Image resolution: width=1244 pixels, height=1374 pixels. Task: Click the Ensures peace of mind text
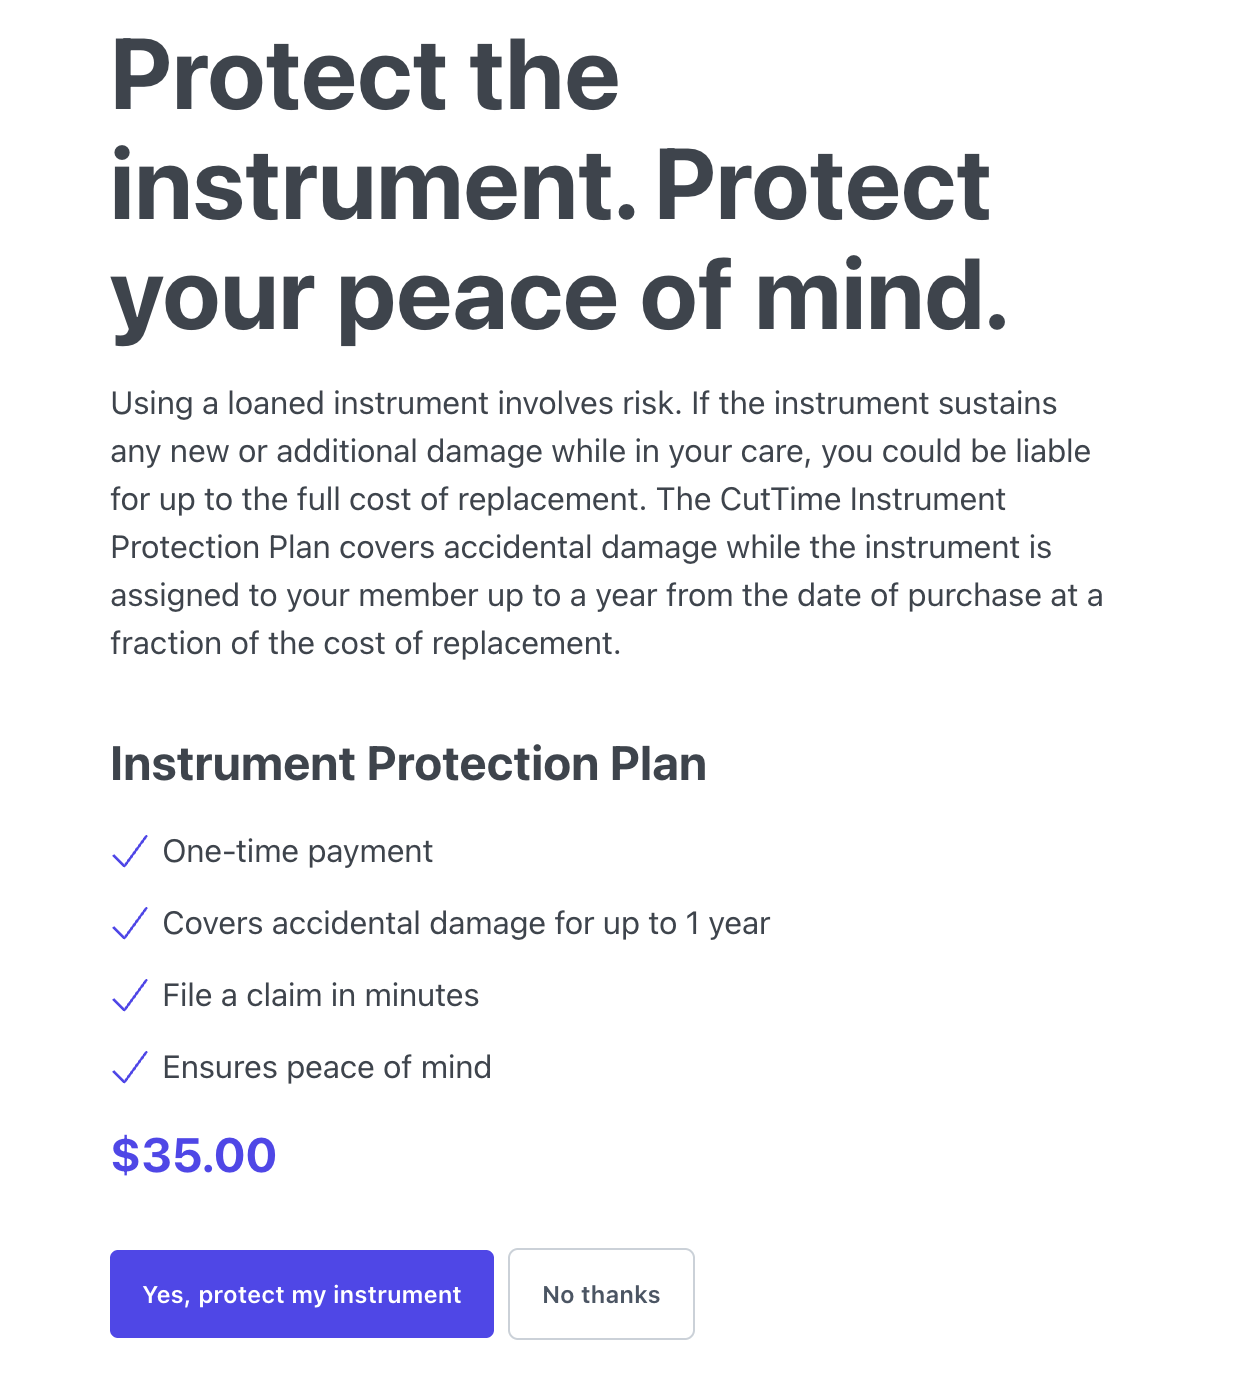327,1067
